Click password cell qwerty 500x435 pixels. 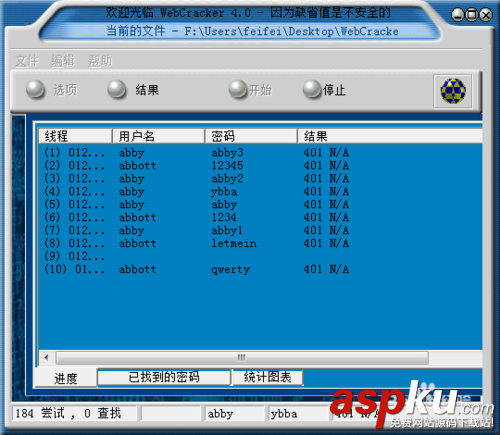pos(230,269)
